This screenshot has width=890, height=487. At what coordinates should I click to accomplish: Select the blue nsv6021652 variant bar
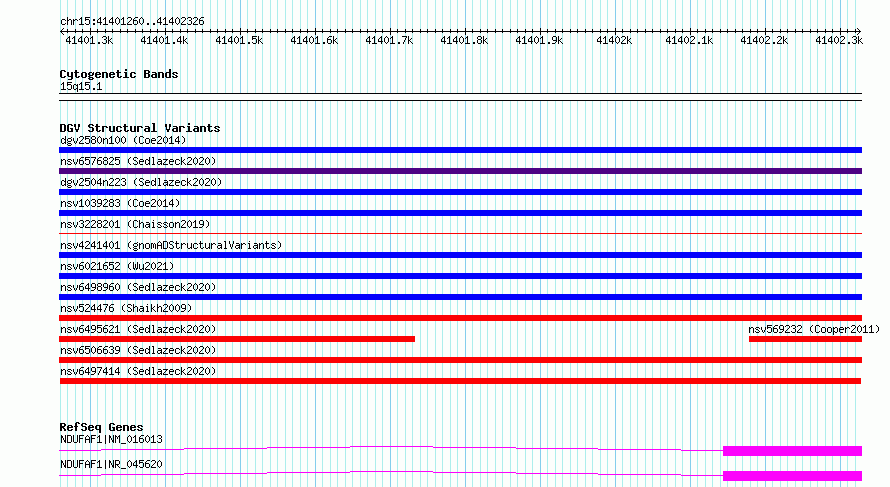point(460,276)
